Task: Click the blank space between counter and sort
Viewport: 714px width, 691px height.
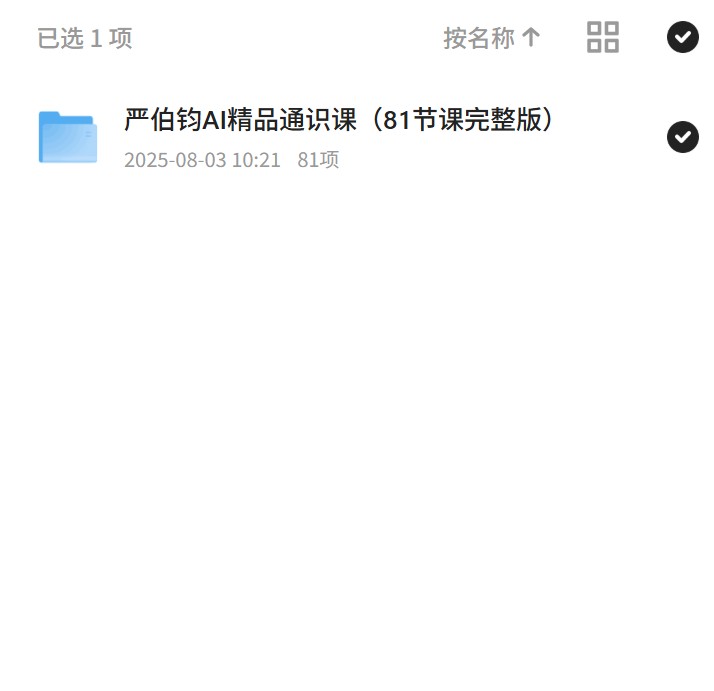Action: point(287,38)
